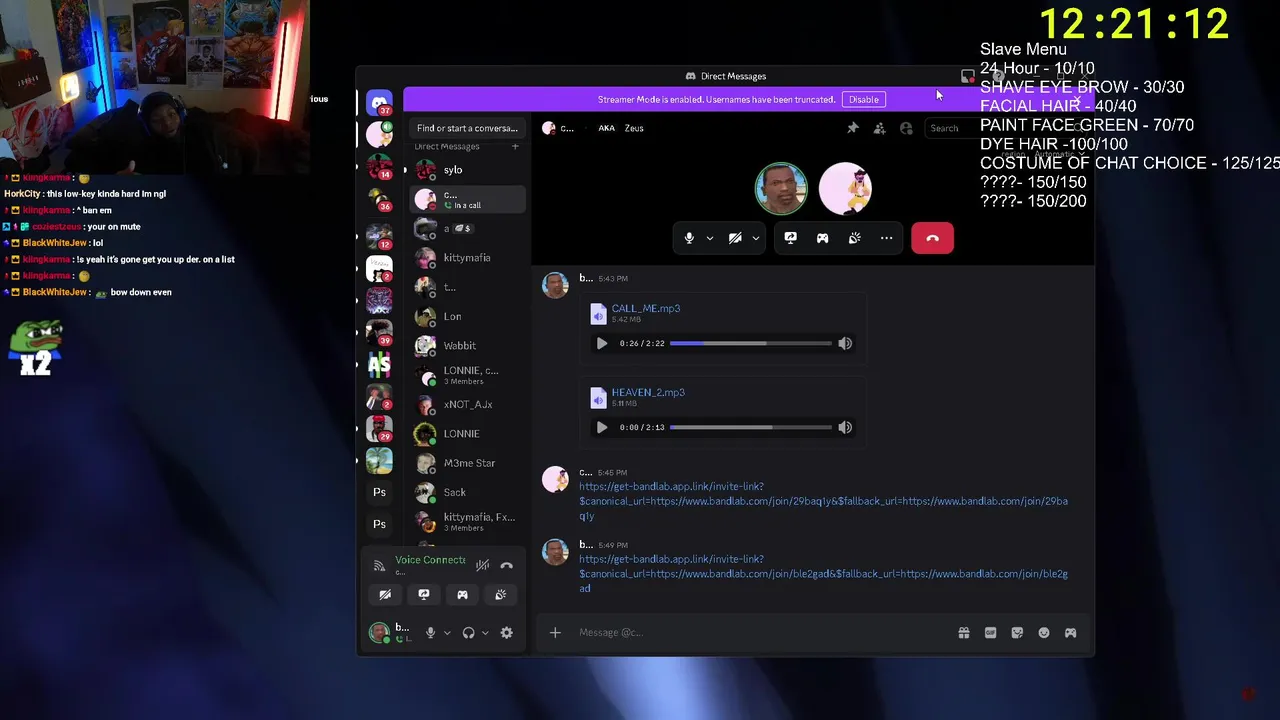This screenshot has width=1280, height=720.
Task: Click attachment plus icon in message bar
Action: coord(555,632)
